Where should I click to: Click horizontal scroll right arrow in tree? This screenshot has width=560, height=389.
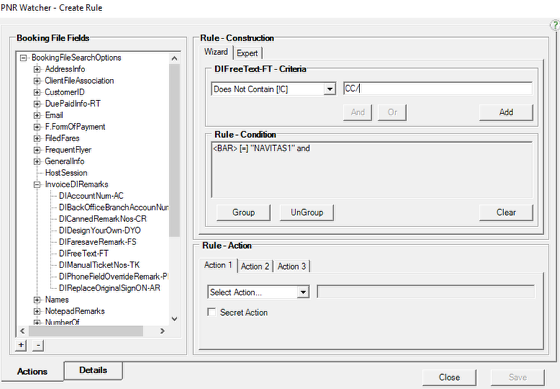(x=162, y=331)
